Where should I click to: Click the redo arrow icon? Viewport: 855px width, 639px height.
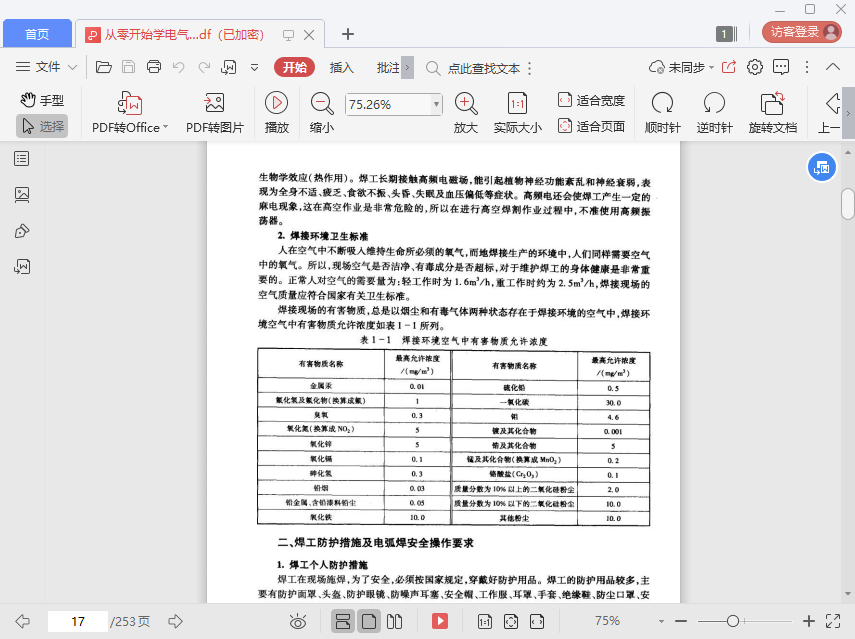[204, 67]
